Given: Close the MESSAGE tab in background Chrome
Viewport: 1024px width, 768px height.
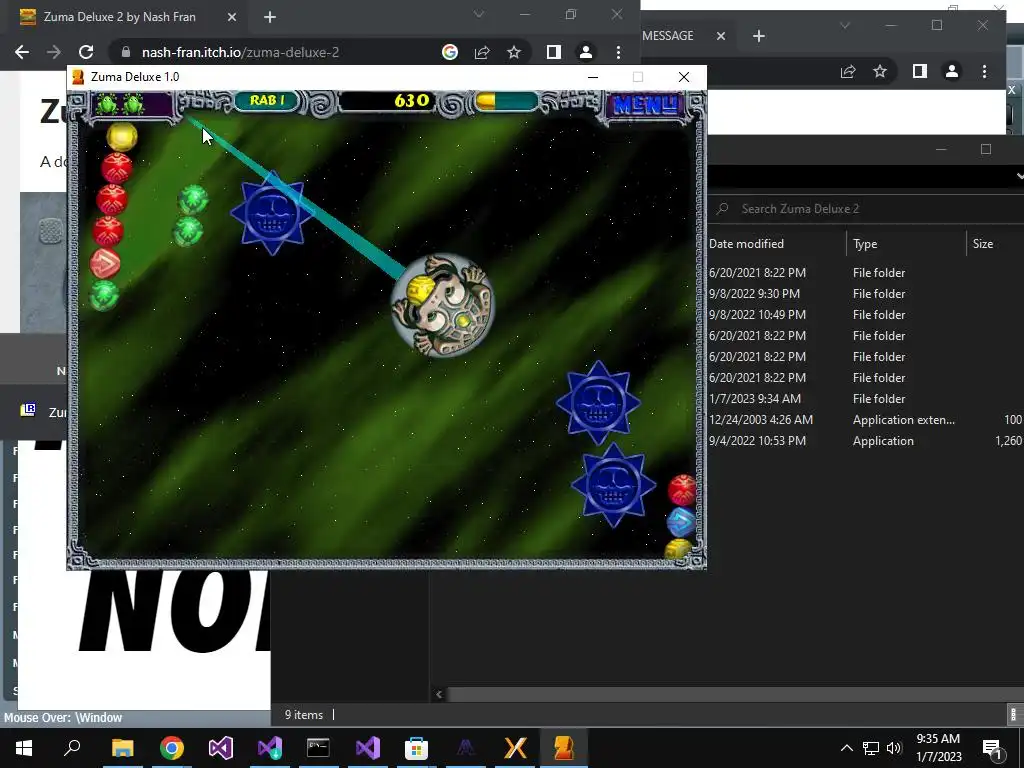Looking at the screenshot, I should (721, 36).
